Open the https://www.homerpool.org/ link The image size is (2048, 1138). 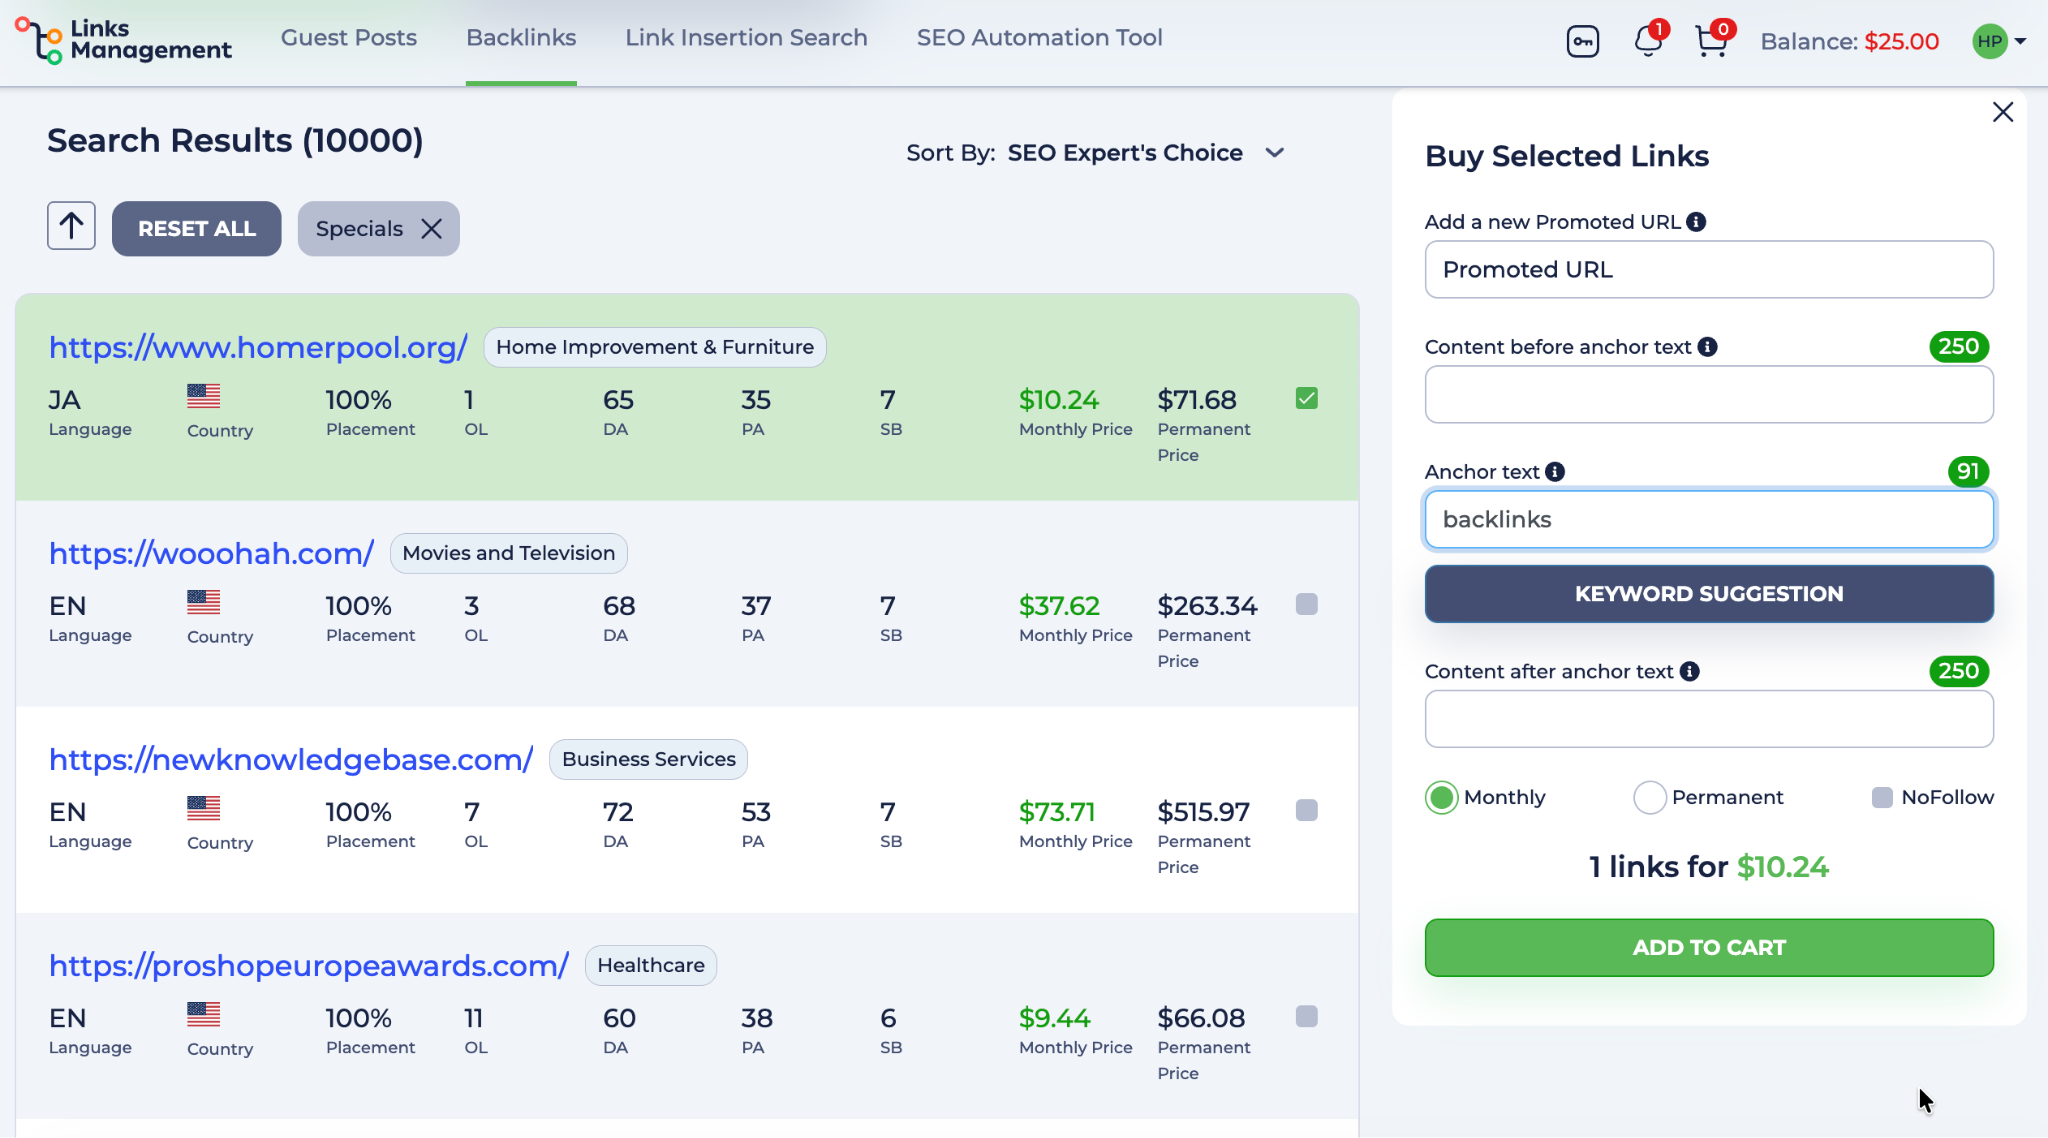coord(258,348)
